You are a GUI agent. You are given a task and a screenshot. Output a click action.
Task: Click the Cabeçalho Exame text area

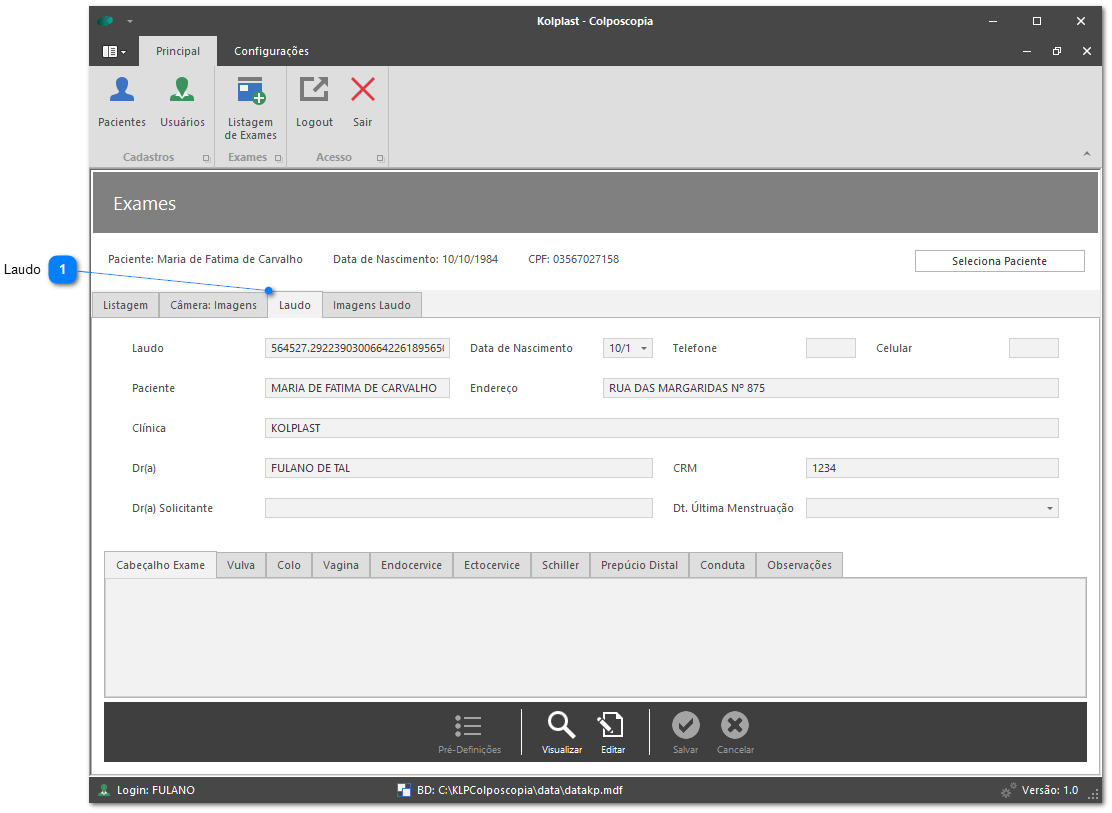(595, 638)
